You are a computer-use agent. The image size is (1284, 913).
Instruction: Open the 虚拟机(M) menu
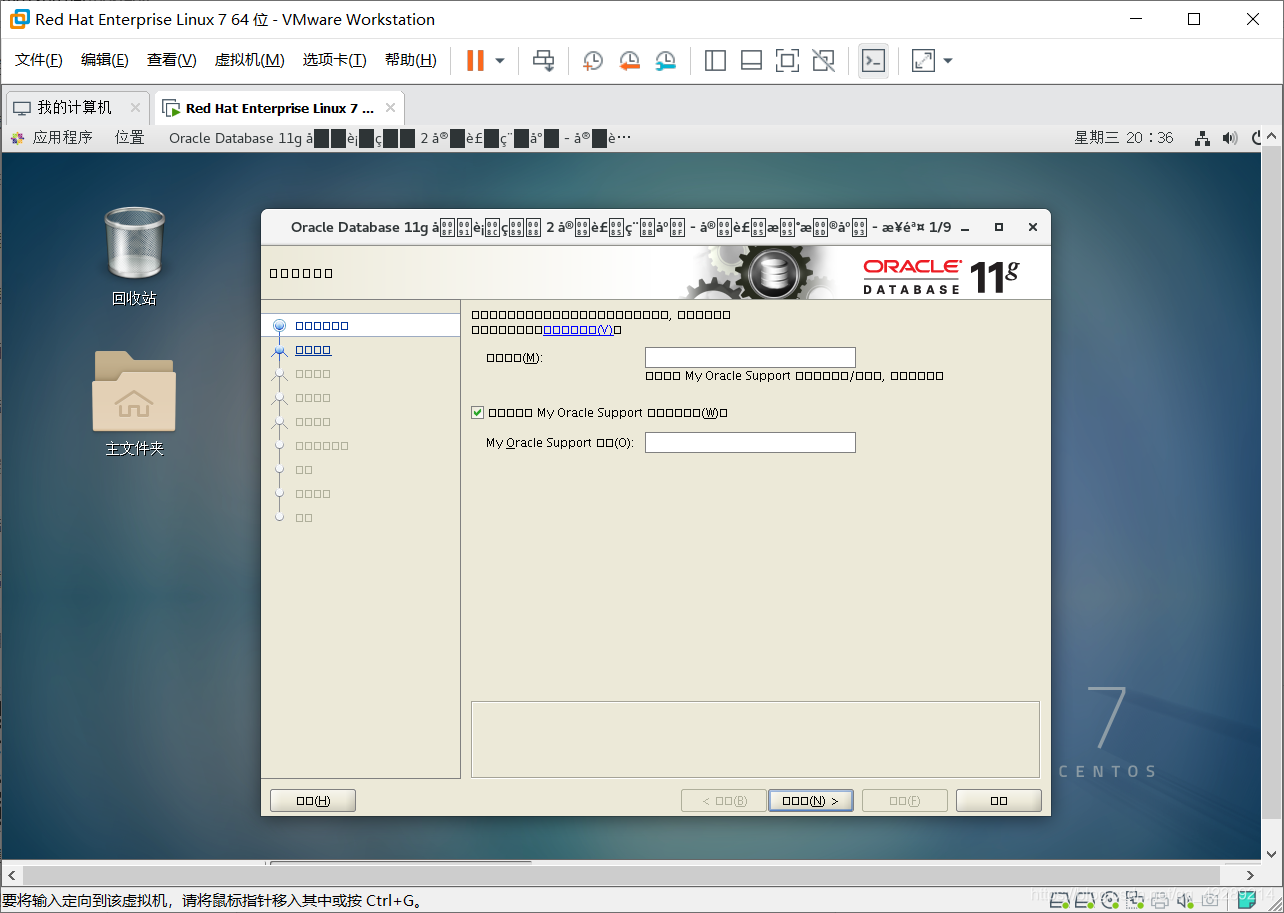250,60
